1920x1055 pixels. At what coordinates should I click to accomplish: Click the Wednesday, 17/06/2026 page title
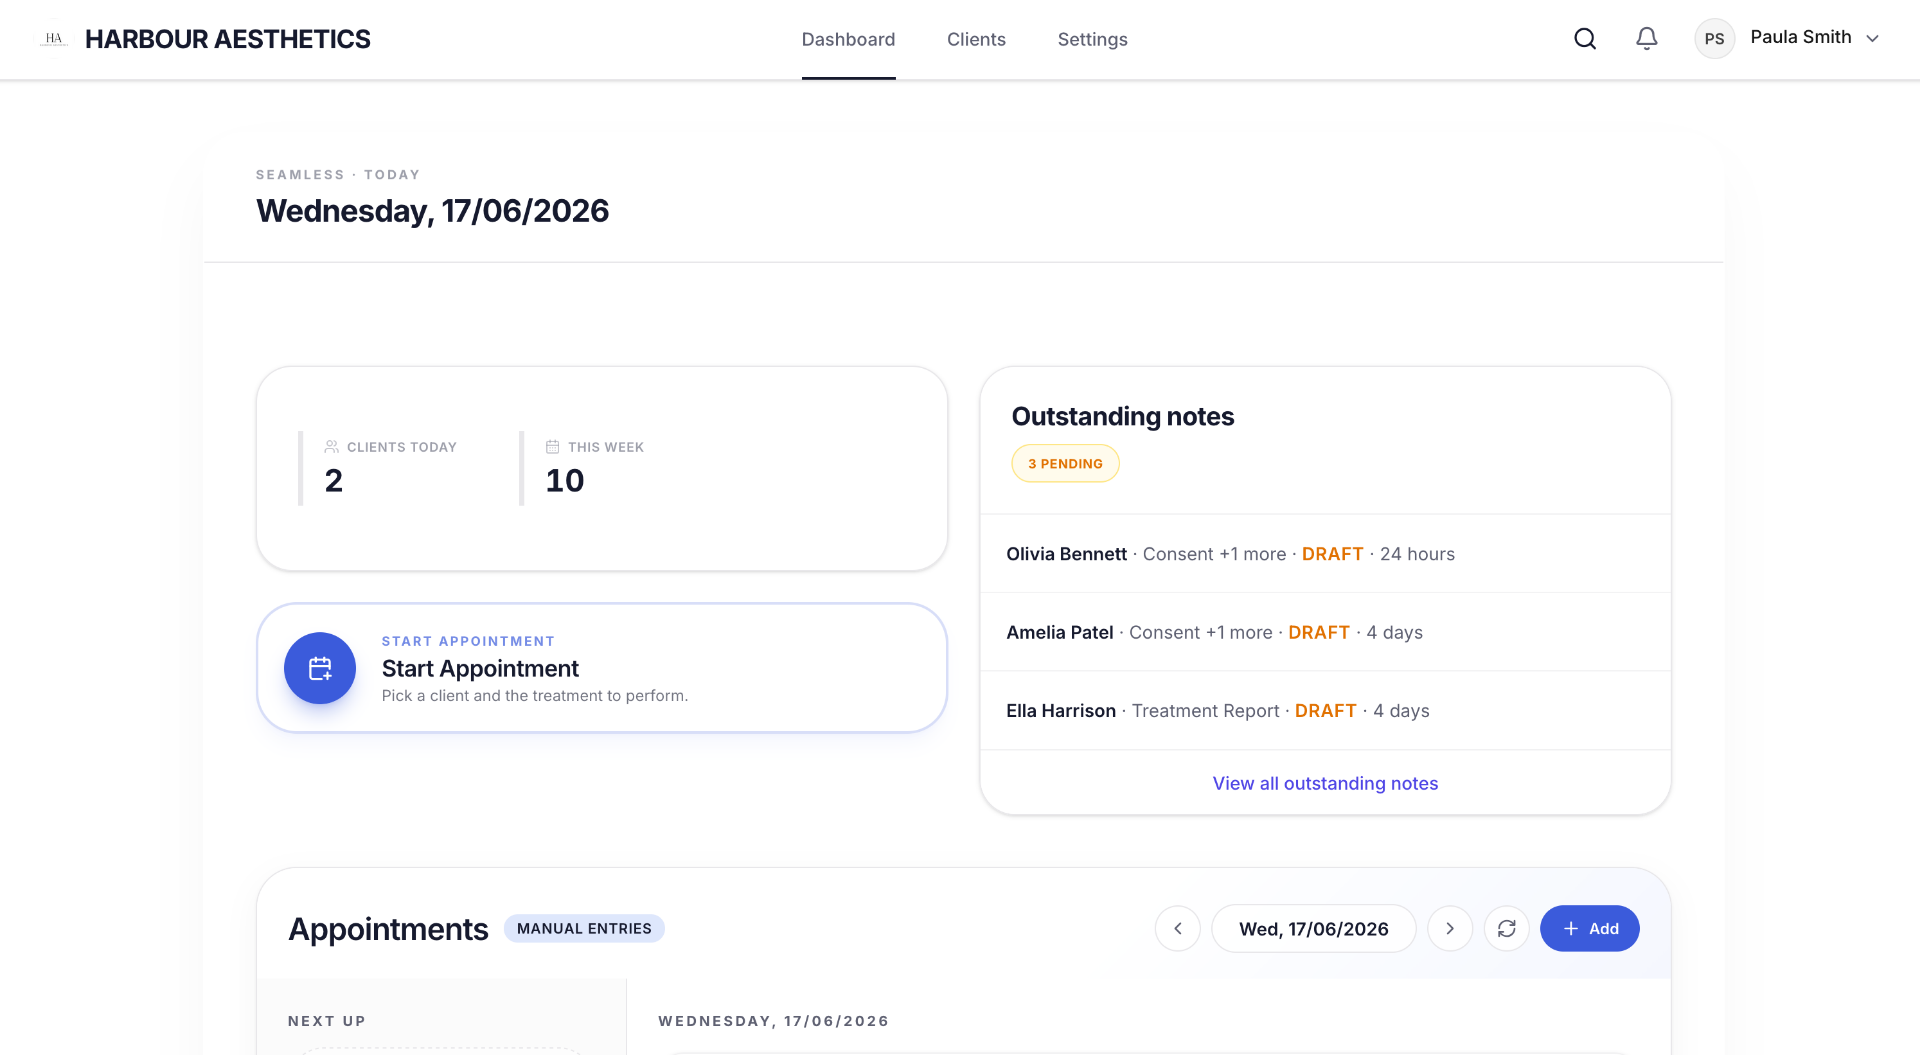pyautogui.click(x=432, y=211)
